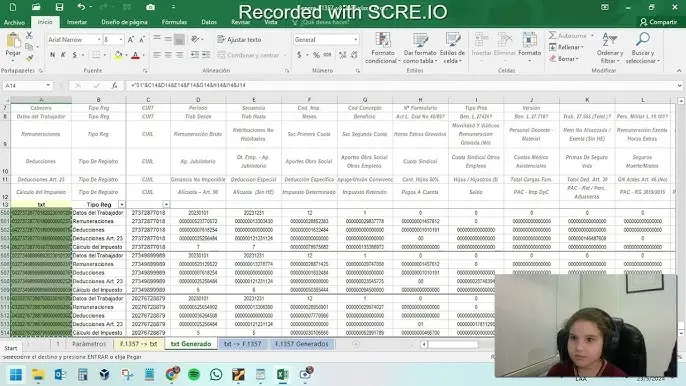This screenshot has height=386, width=686.
Task: Open Ordenar y filtrar menu
Action: tap(609, 48)
